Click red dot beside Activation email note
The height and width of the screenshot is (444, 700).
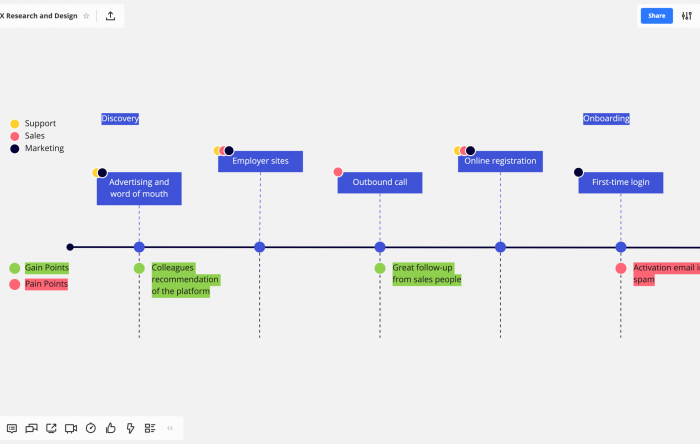(621, 268)
